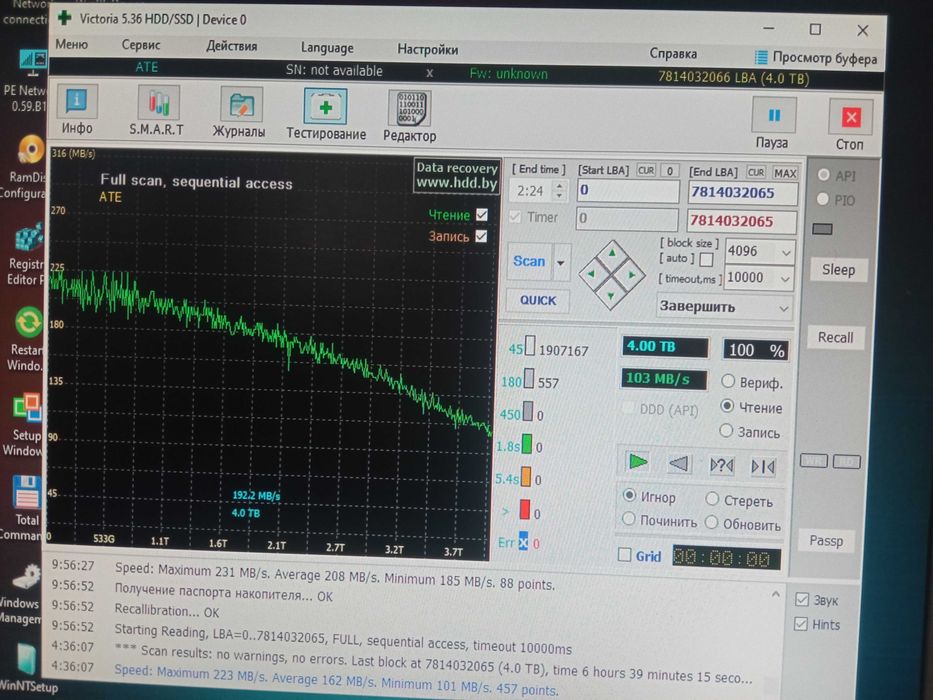
Task: Toggle block size auto checkbox
Action: click(706, 260)
